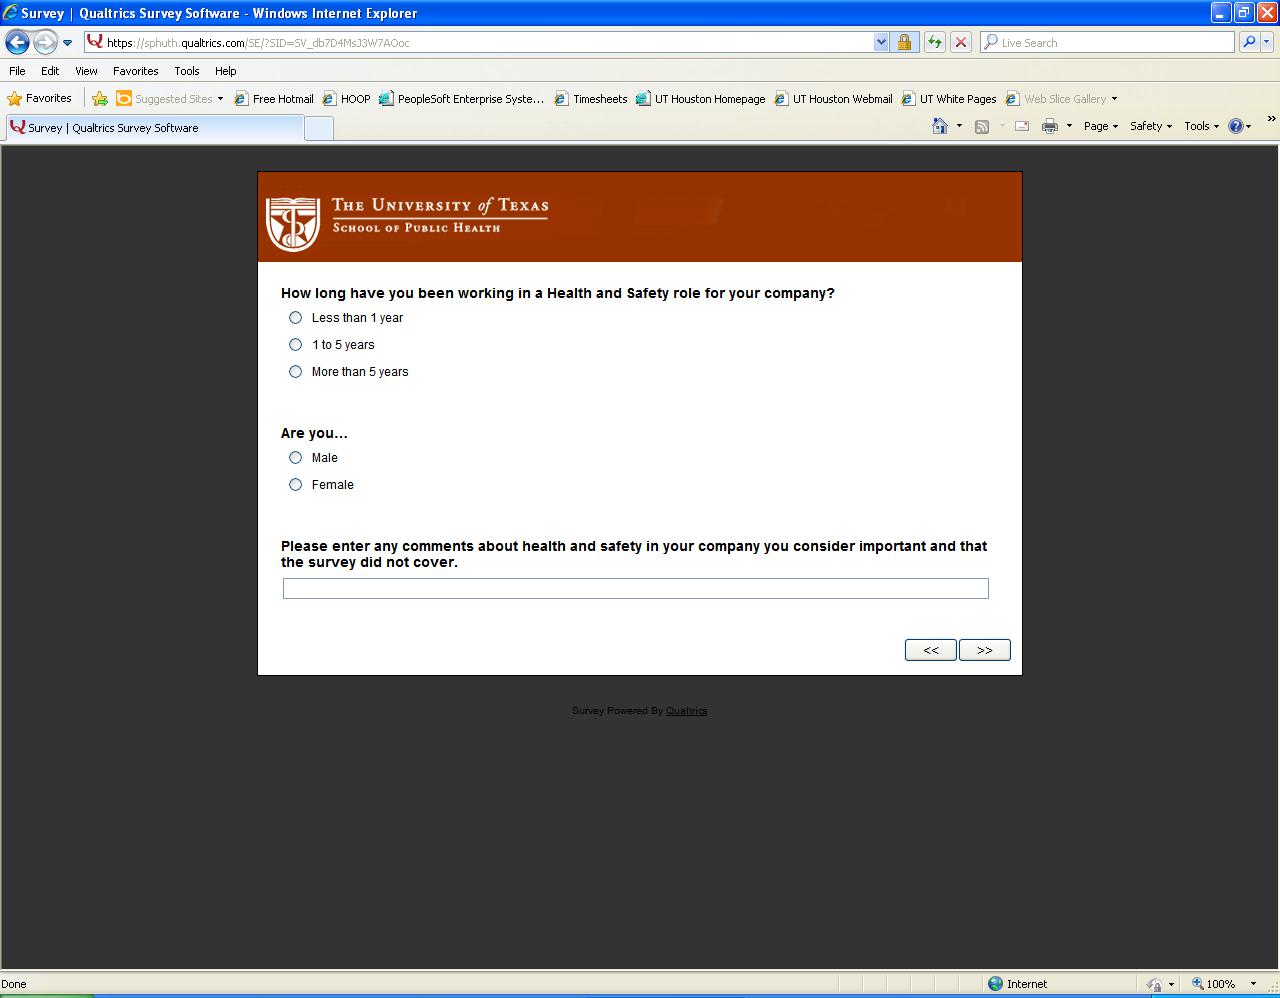
Task: Click the Home icon in command bar
Action: tap(939, 126)
